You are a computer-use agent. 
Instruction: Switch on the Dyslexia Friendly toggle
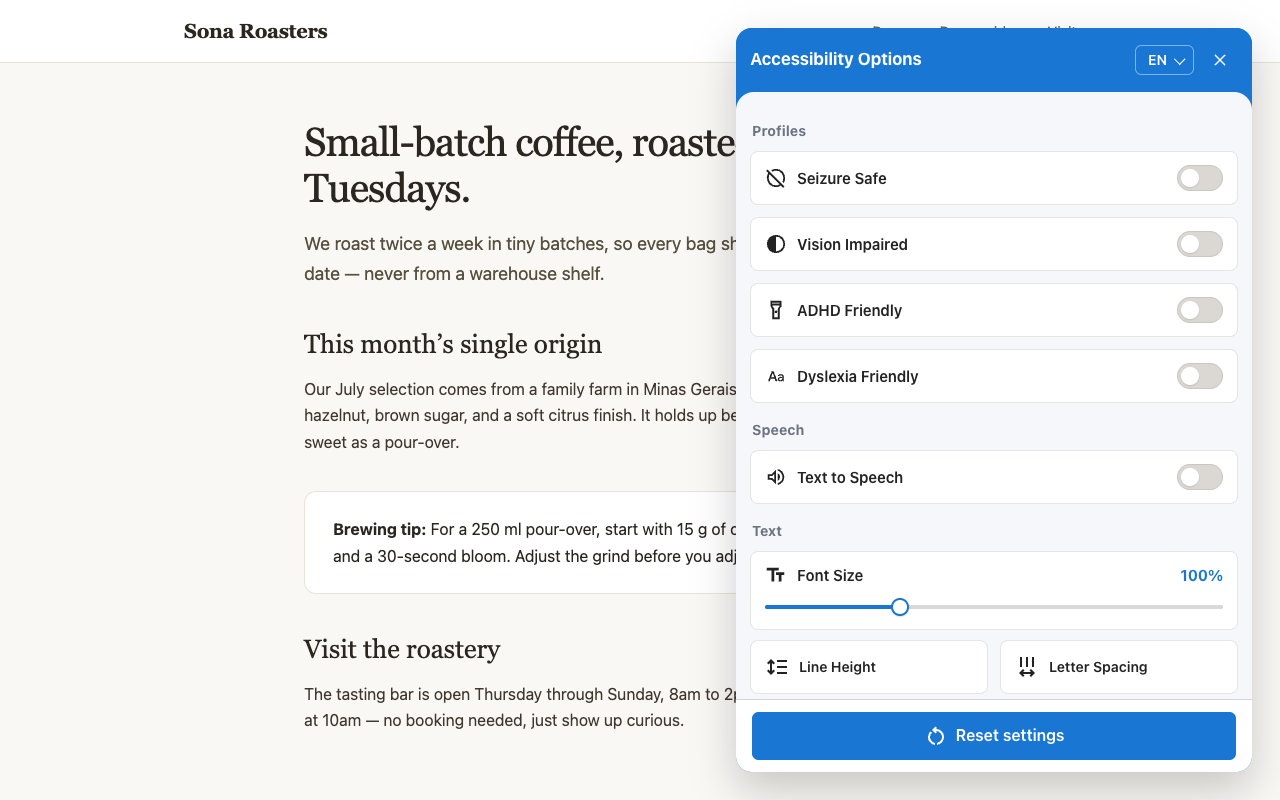1200,376
